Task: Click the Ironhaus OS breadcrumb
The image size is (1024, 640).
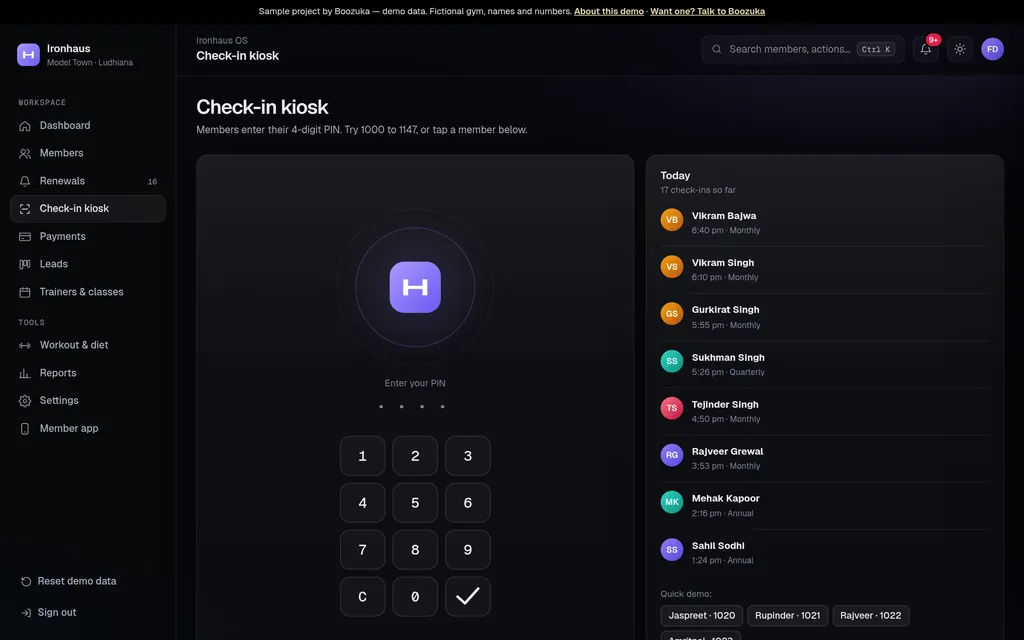Action: click(x=222, y=40)
